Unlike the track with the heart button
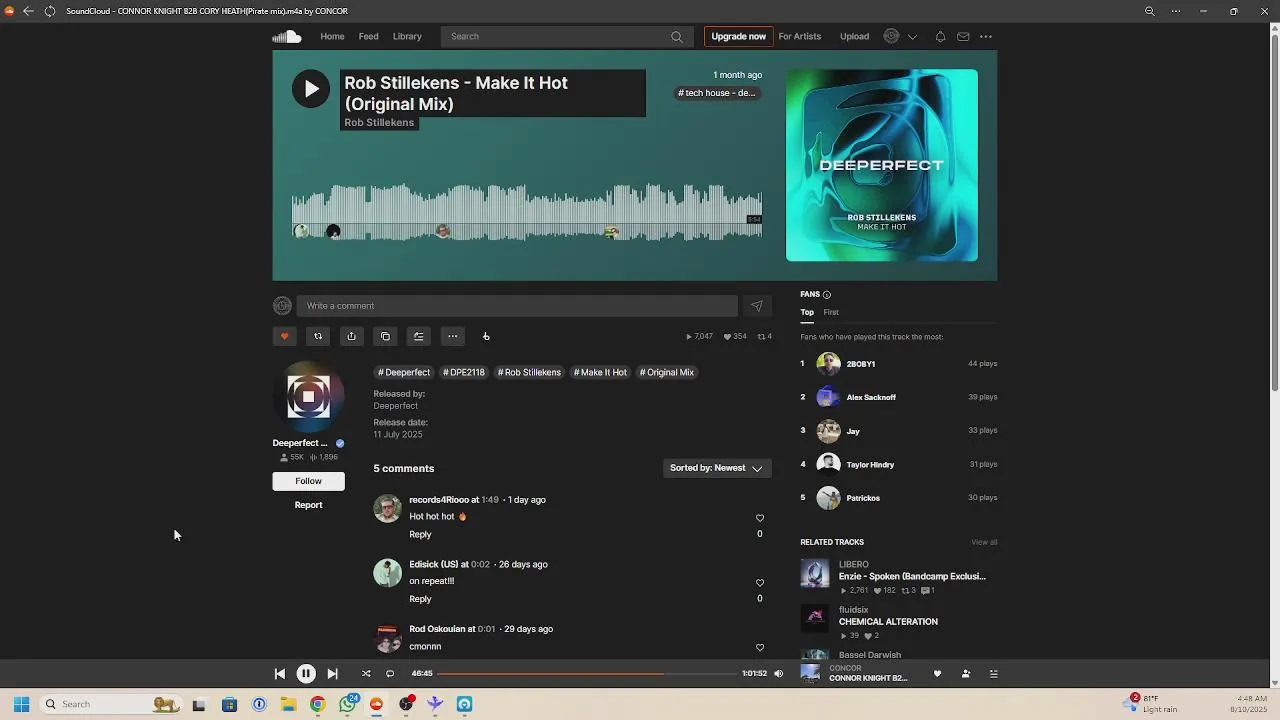 tap(284, 337)
